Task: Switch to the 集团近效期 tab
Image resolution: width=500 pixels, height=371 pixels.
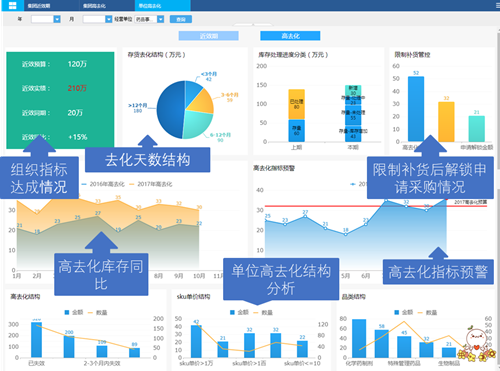Action: click(x=39, y=6)
